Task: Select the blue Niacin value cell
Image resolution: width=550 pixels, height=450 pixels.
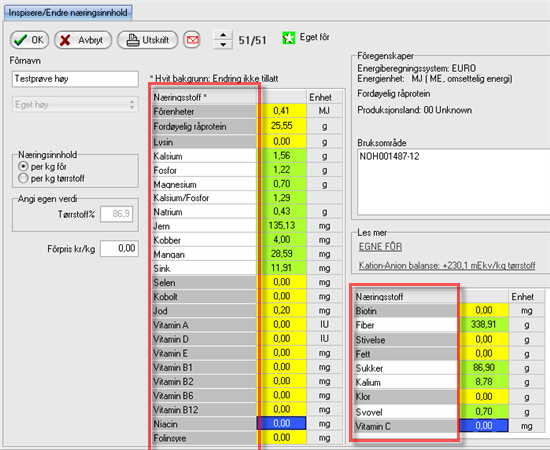Action: [282, 423]
